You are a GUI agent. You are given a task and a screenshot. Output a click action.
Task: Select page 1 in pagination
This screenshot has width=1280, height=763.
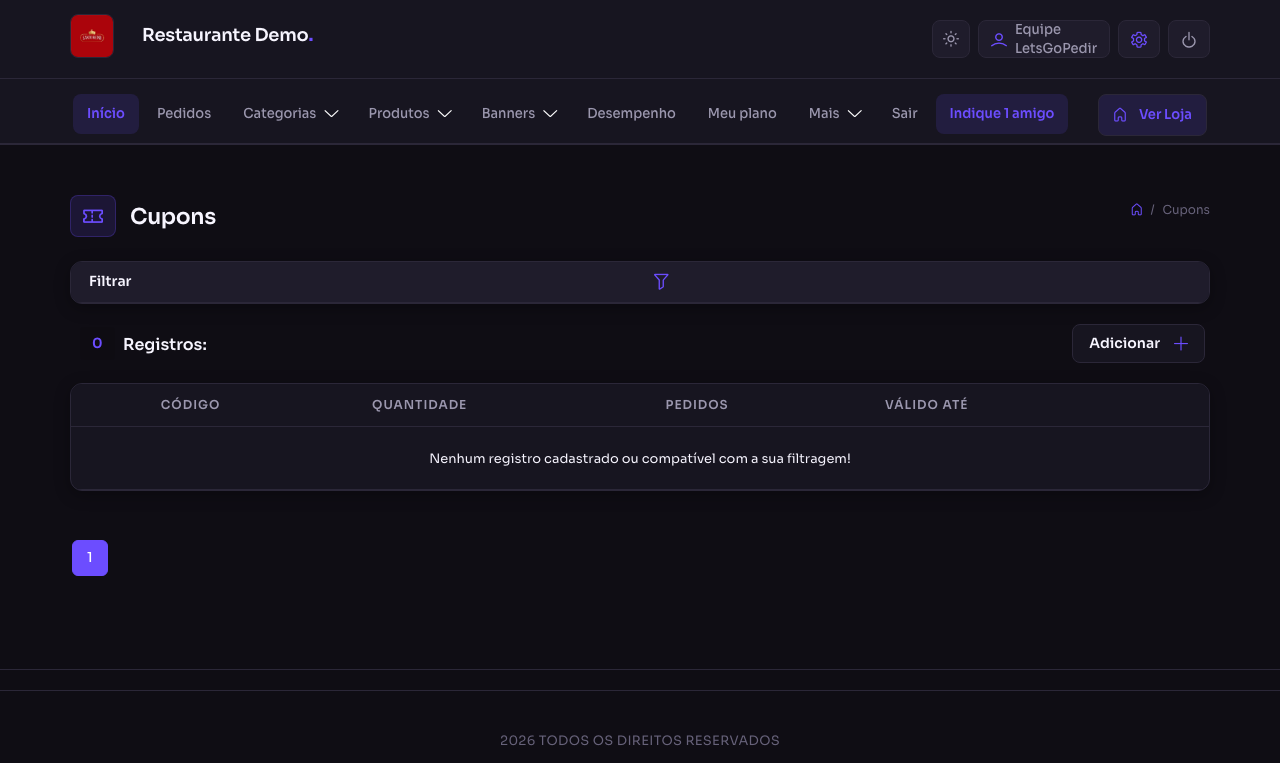[x=90, y=558]
